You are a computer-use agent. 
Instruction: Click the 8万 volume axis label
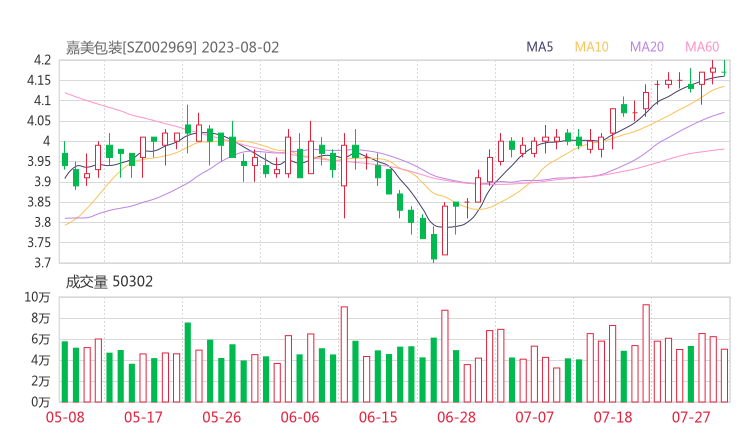click(41, 318)
